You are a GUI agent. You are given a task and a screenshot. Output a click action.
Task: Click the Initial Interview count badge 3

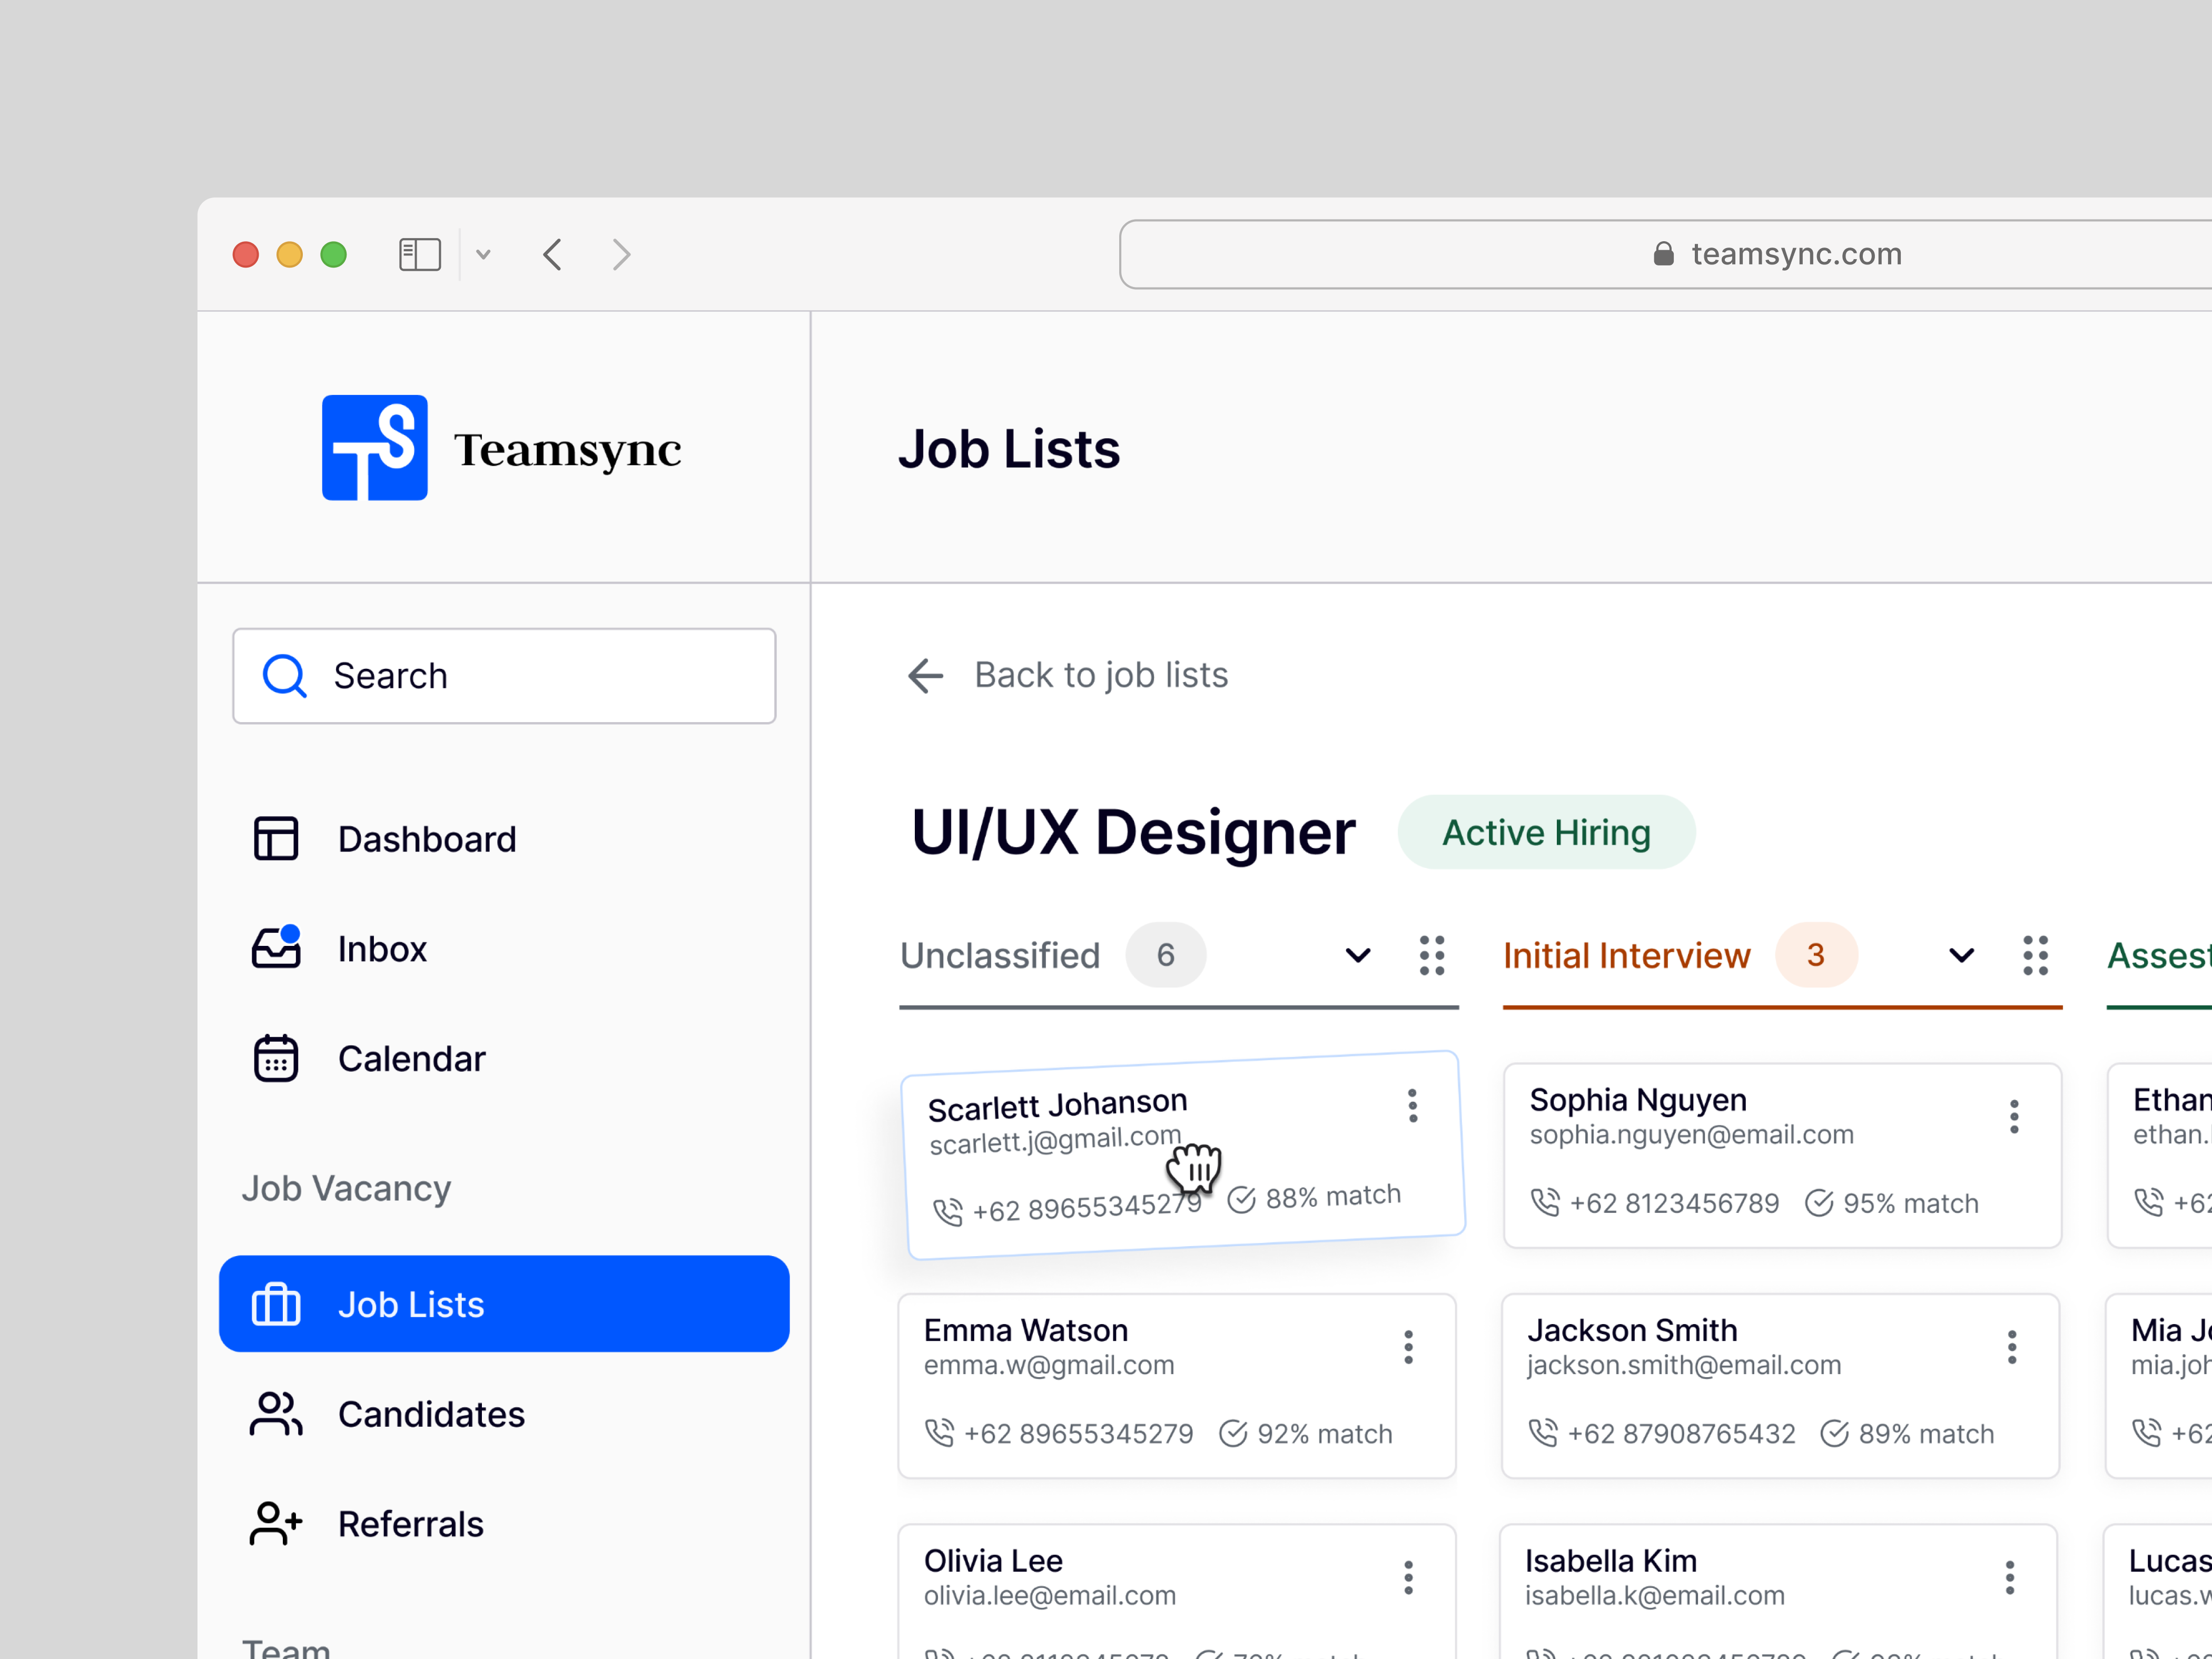(1816, 955)
